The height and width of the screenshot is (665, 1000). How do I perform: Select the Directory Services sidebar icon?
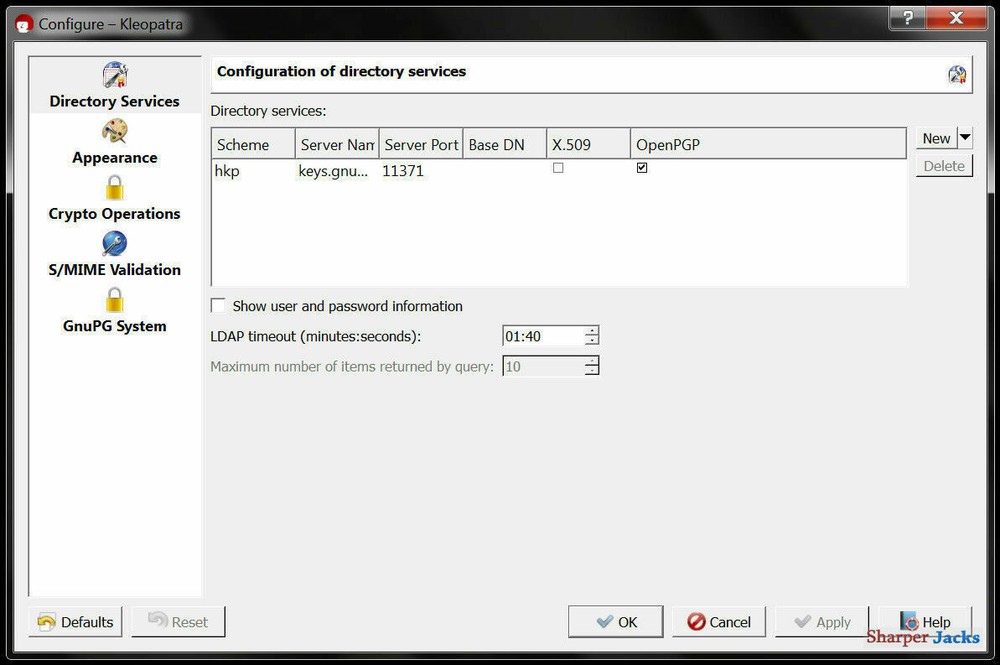click(x=113, y=74)
